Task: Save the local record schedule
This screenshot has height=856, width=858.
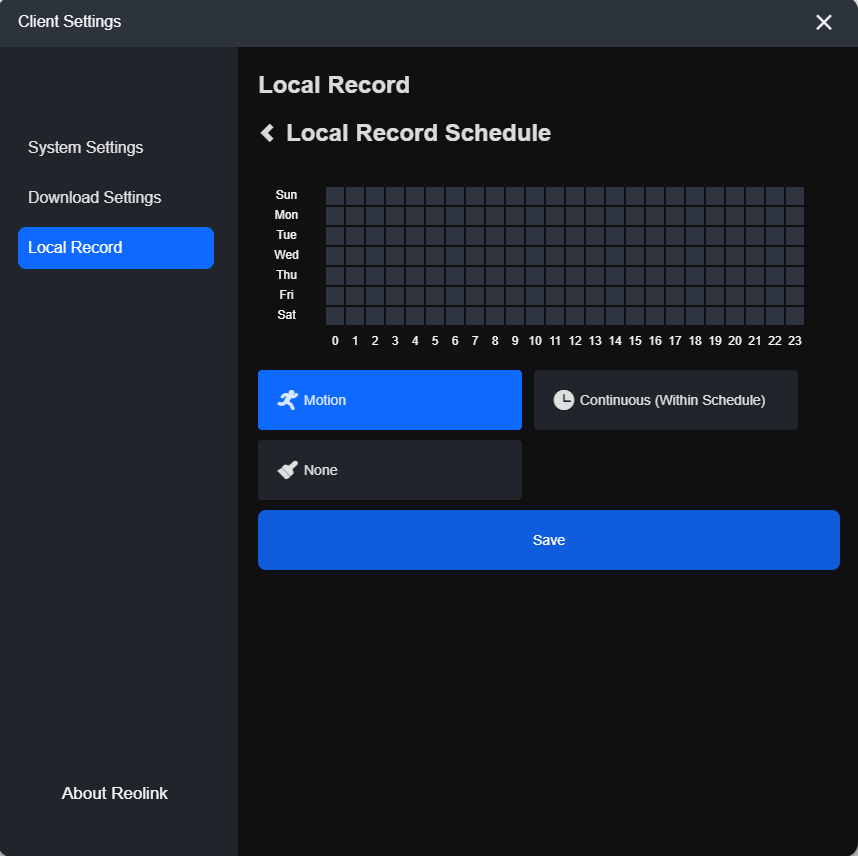Action: tap(549, 540)
